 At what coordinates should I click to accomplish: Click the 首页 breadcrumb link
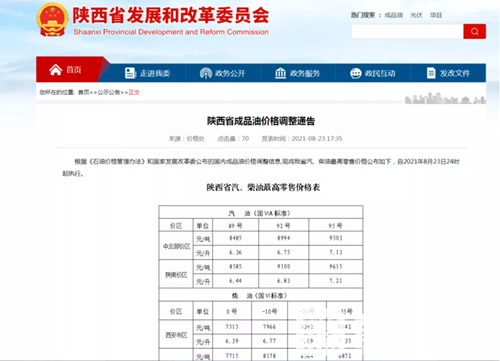[x=84, y=92]
